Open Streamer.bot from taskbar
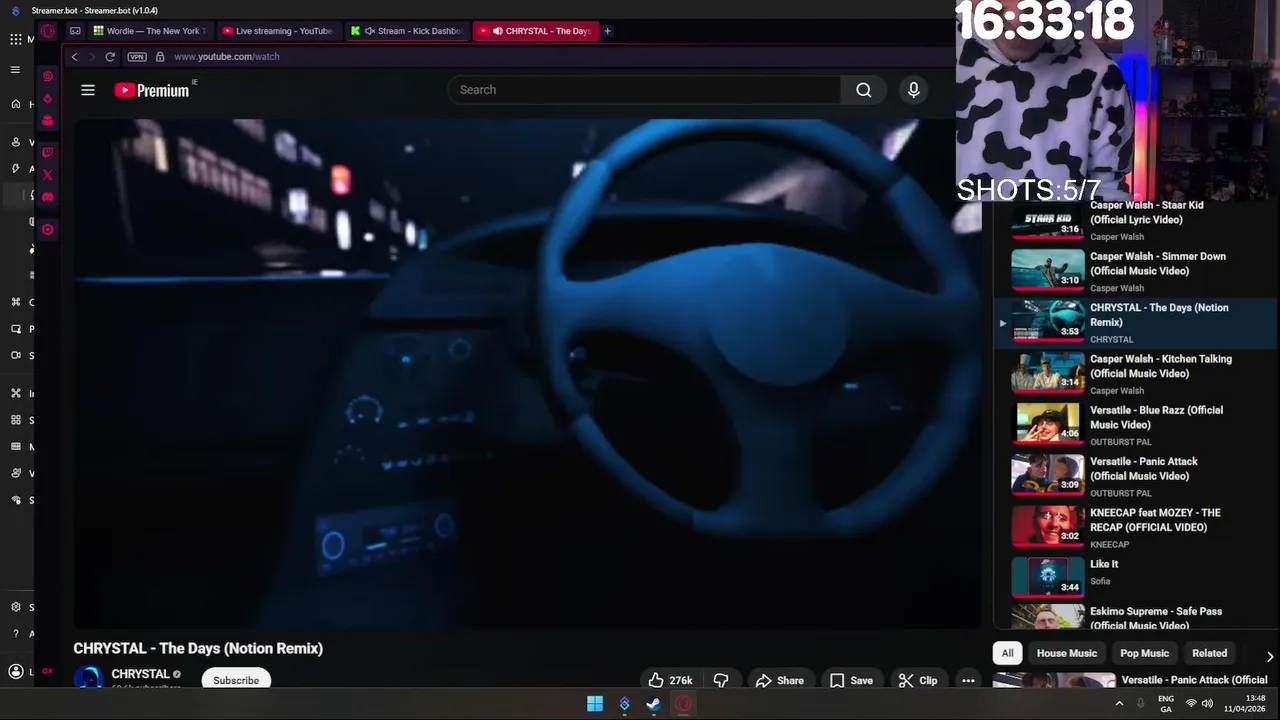This screenshot has height=720, width=1280. [625, 704]
